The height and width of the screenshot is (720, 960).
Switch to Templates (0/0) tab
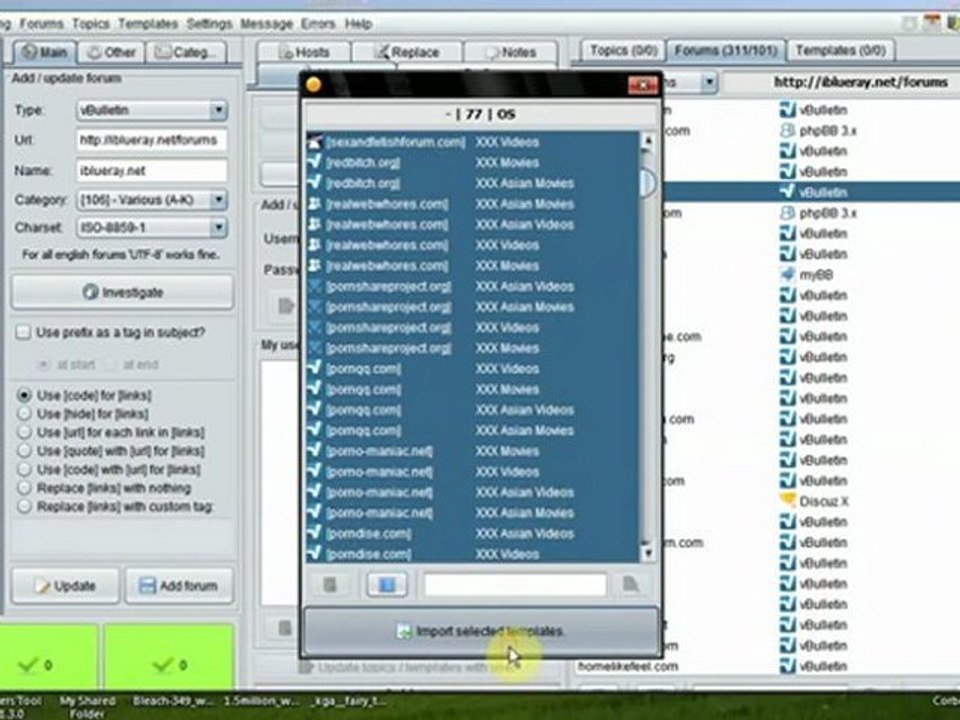click(x=841, y=50)
